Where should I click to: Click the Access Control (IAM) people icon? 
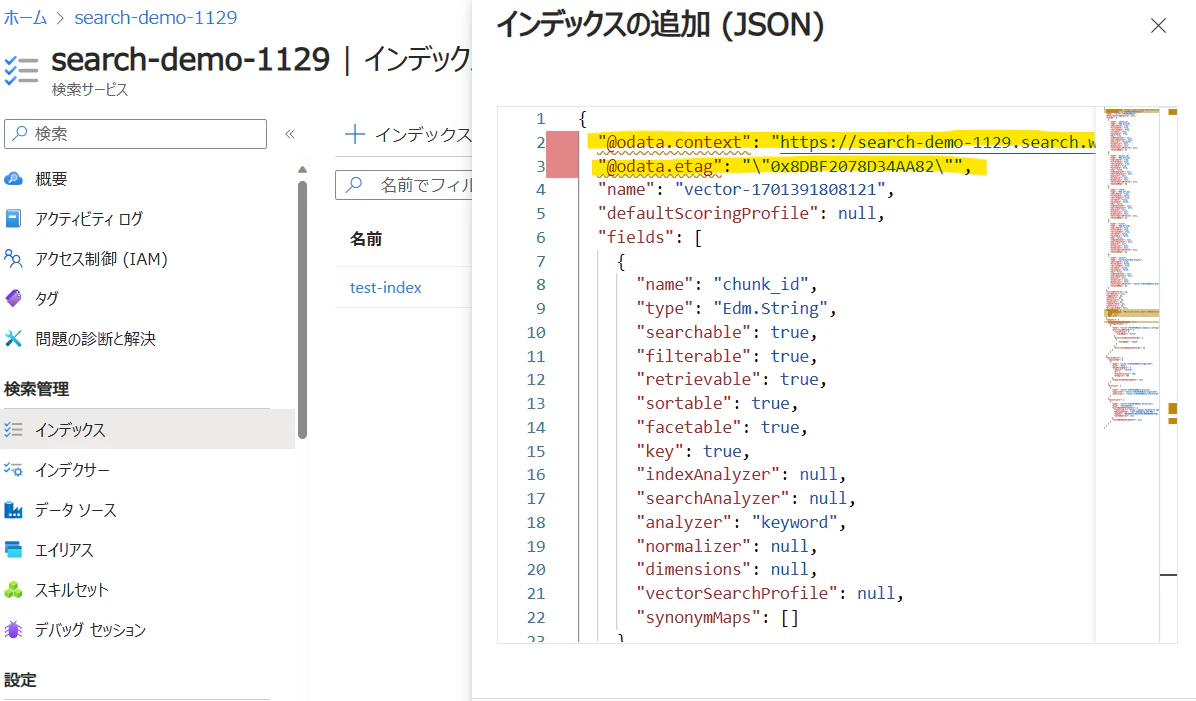(x=13, y=259)
